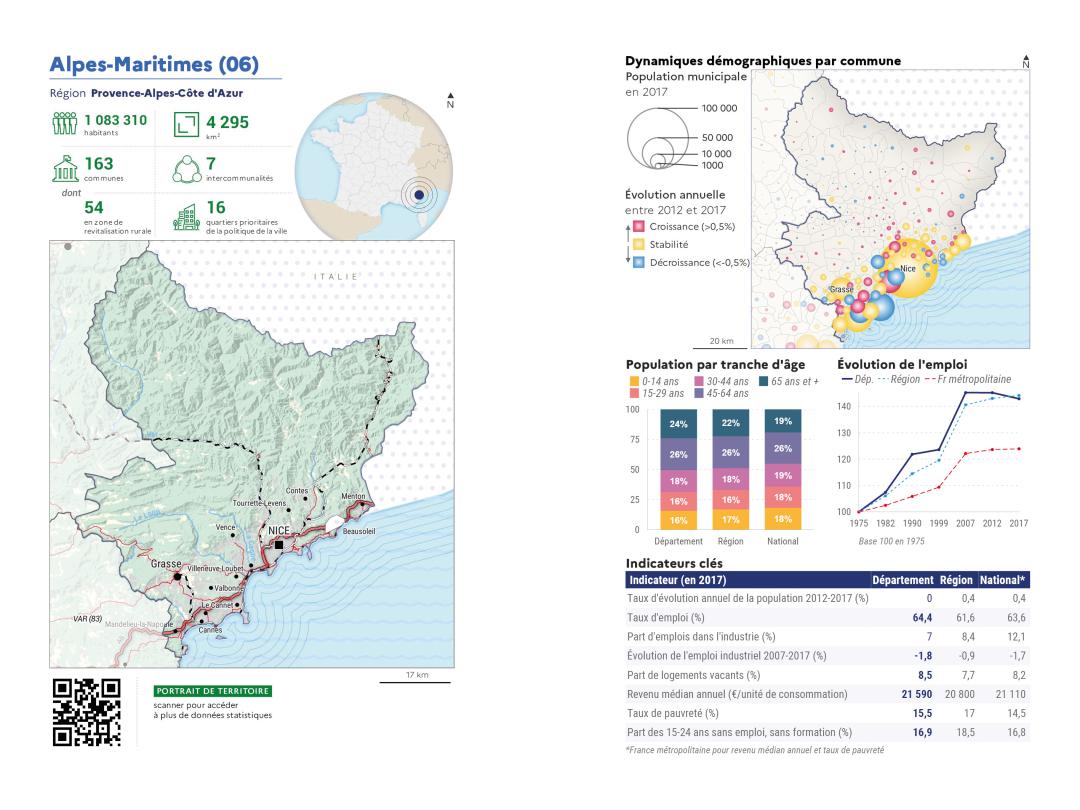Click the 22% segment of the Région bar

pos(731,423)
